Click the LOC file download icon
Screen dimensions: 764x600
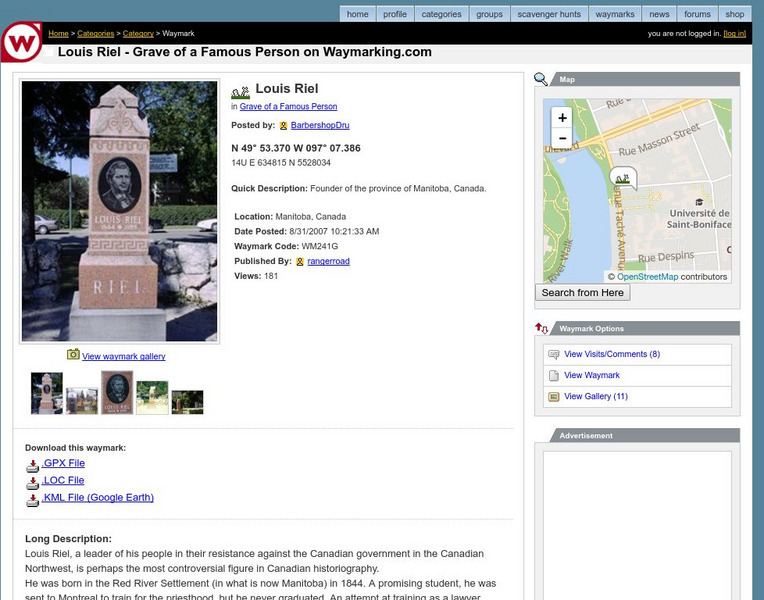pos(32,483)
